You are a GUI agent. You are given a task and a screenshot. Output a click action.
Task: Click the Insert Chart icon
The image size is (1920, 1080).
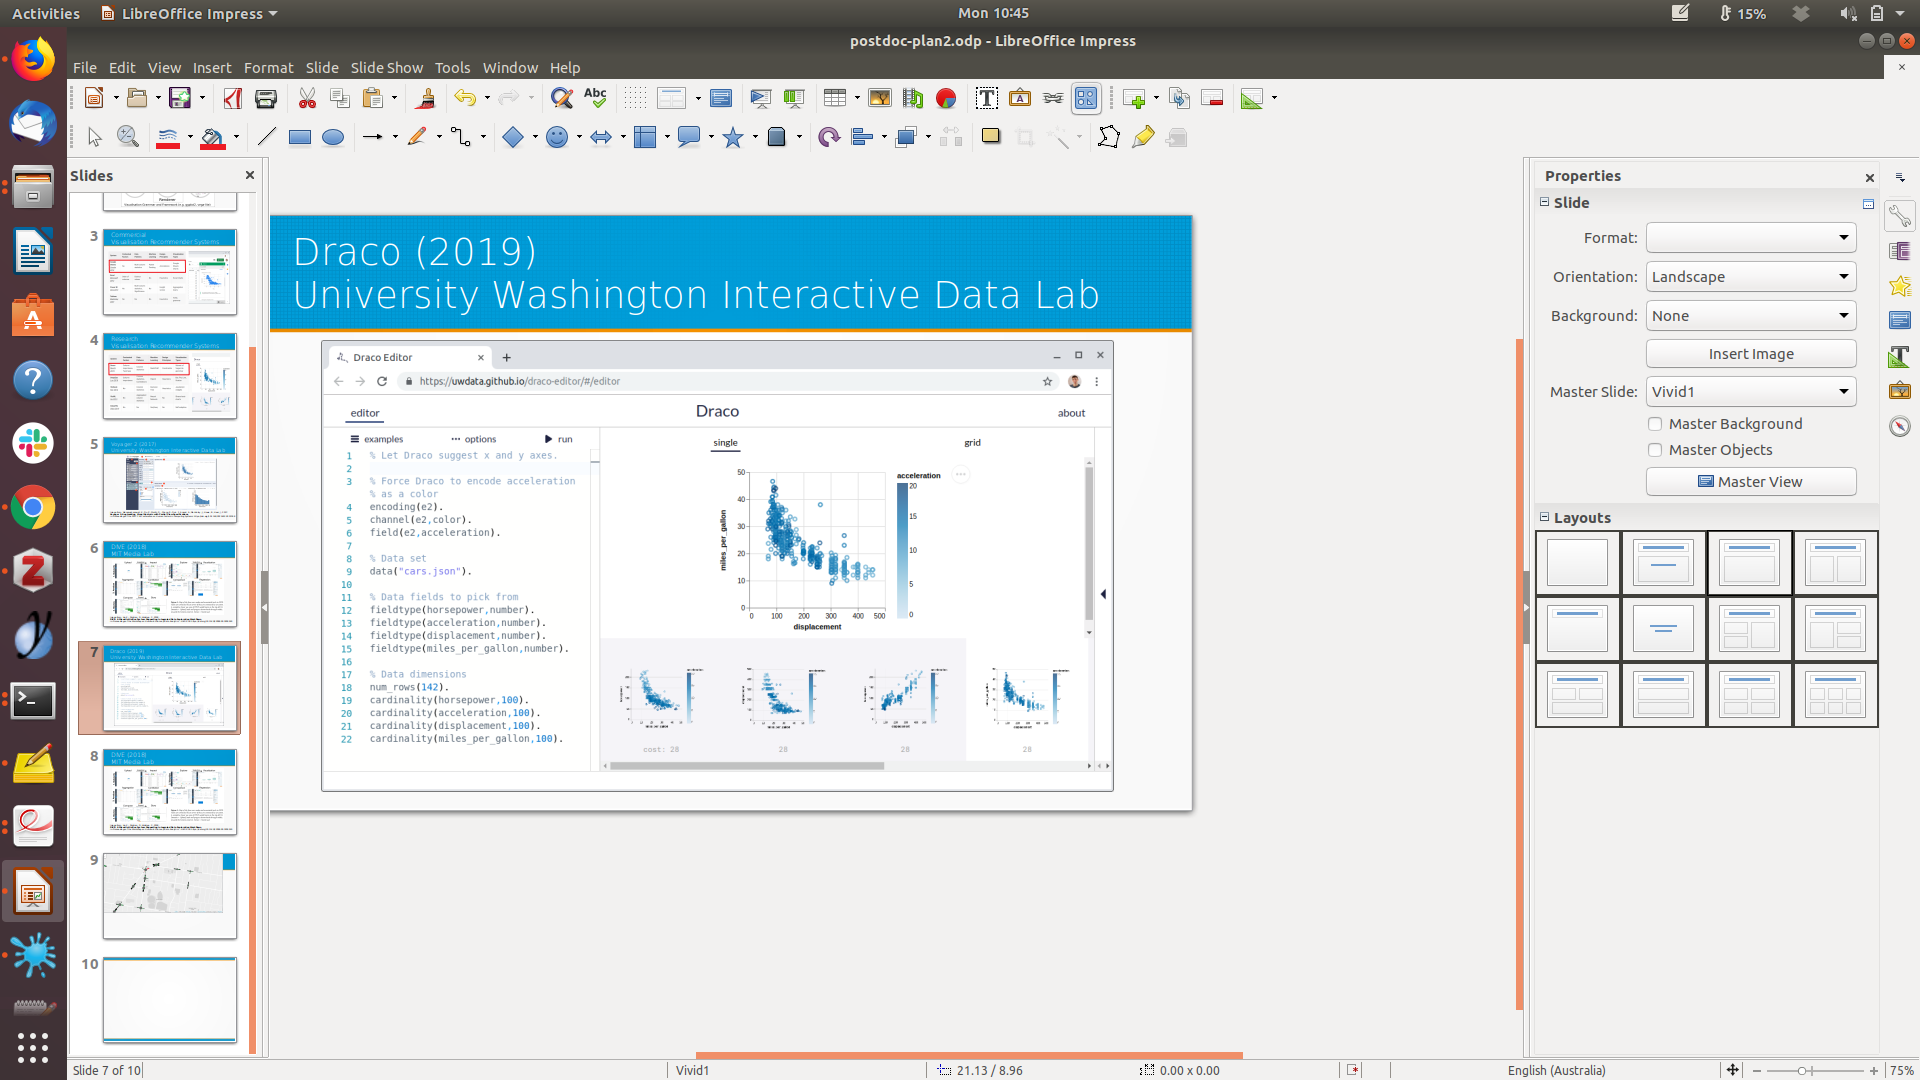[x=945, y=98]
